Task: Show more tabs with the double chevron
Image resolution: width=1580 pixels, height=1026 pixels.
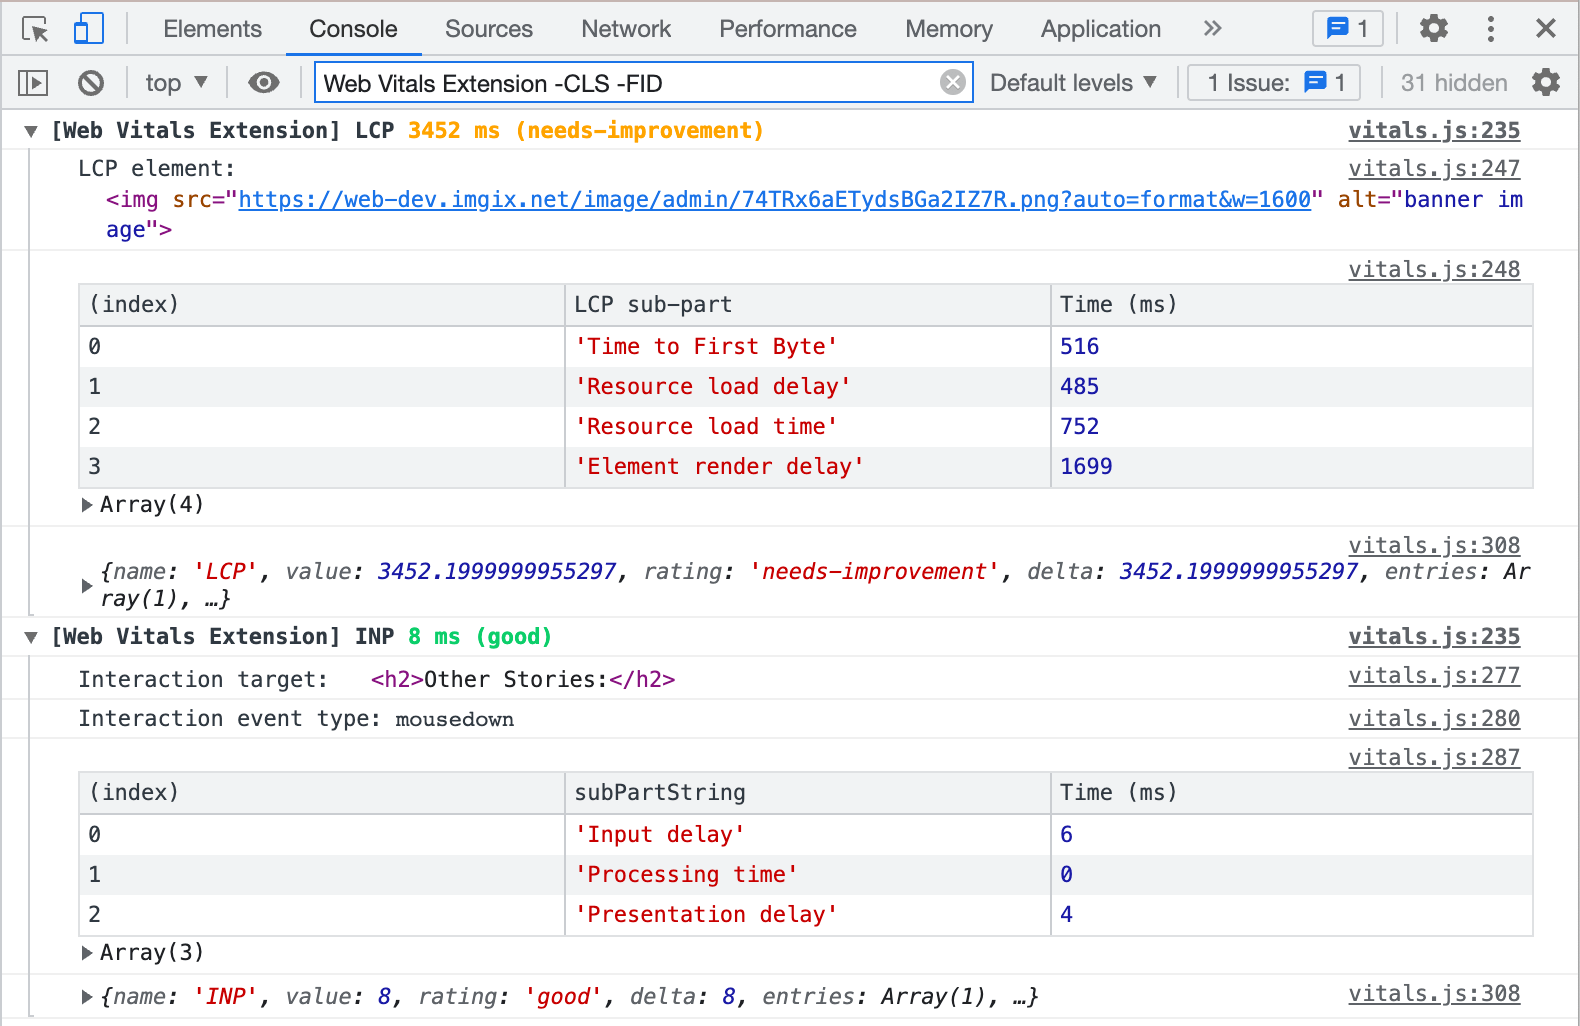Action: [x=1212, y=29]
